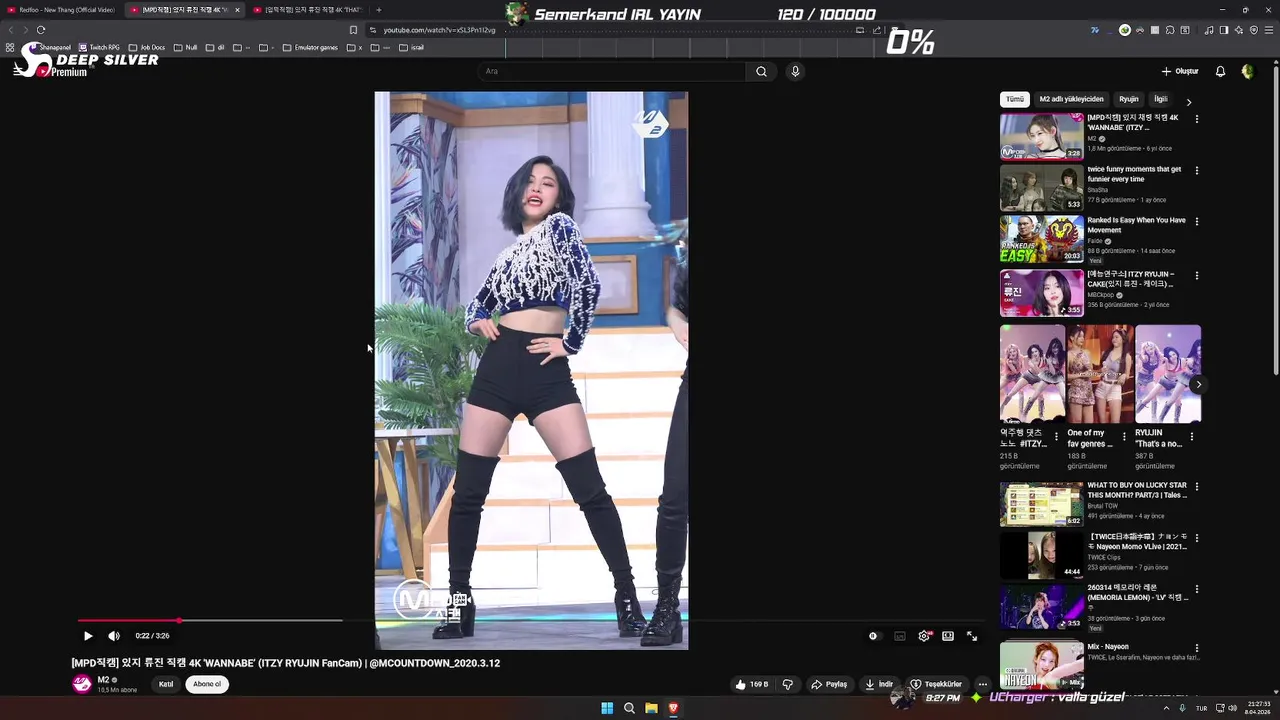The height and width of the screenshot is (720, 1280).
Task: Open Emulator games bookmark folder
Action: pyautogui.click(x=311, y=47)
